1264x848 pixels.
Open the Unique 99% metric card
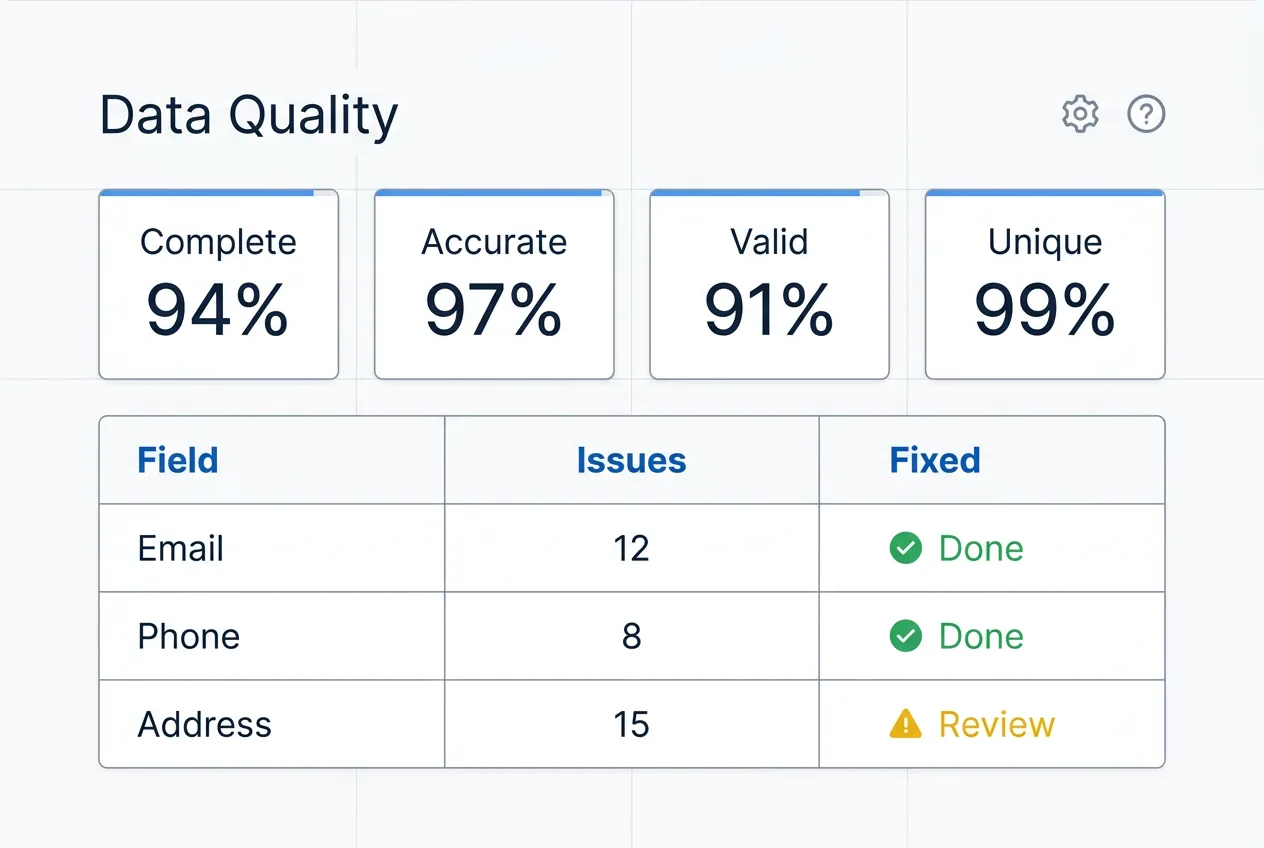point(1045,285)
